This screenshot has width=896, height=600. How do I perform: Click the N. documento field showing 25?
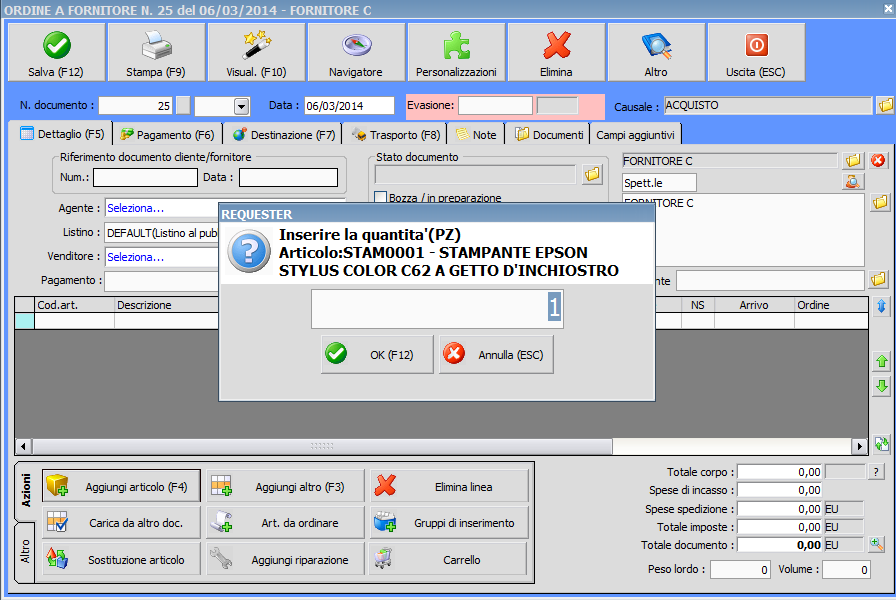135,106
